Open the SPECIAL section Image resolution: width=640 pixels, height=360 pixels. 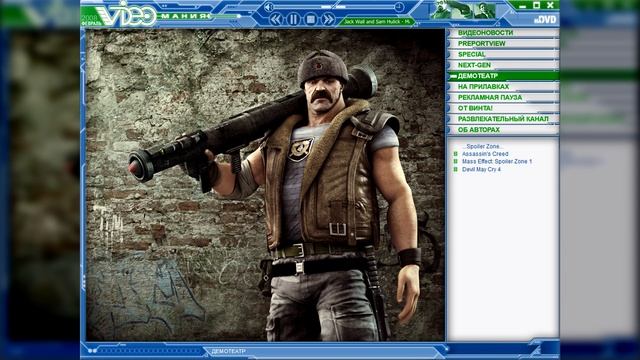[x=503, y=54]
